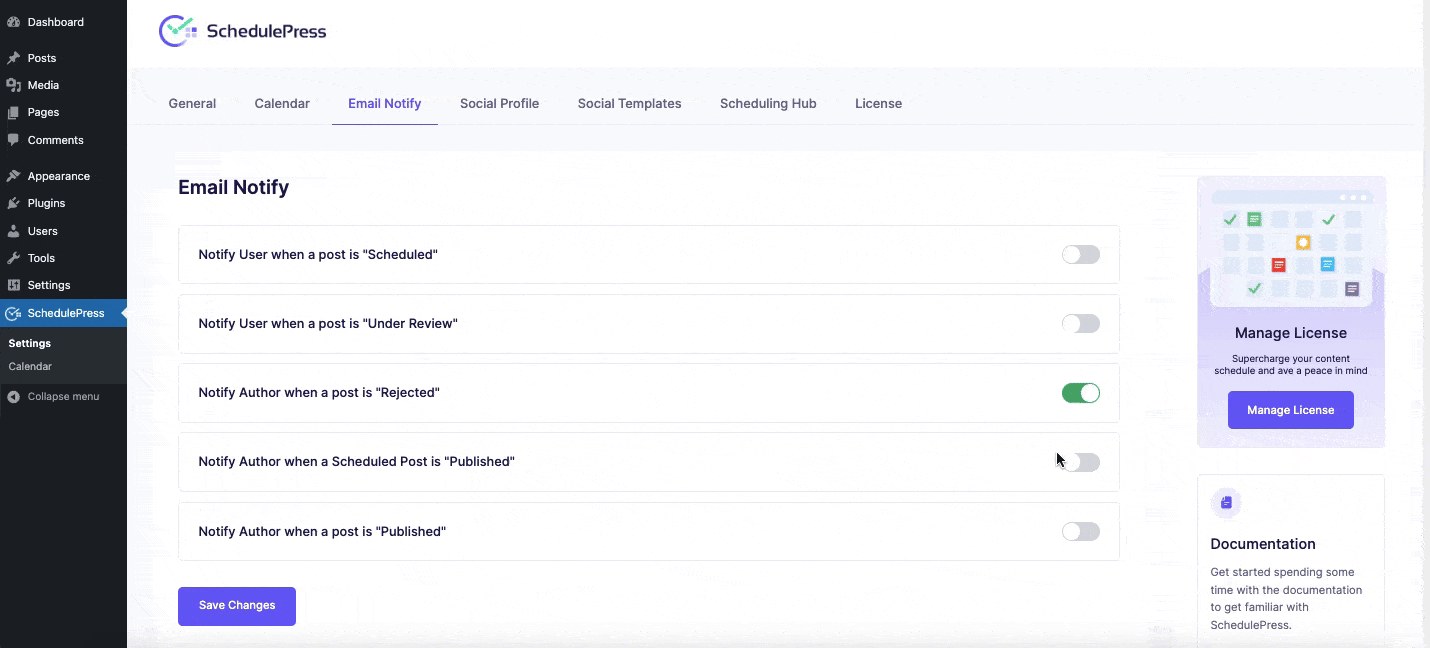Viewport: 1430px width, 648px height.
Task: Click label Notify Author when a post is "Published"
Action: pos(322,532)
